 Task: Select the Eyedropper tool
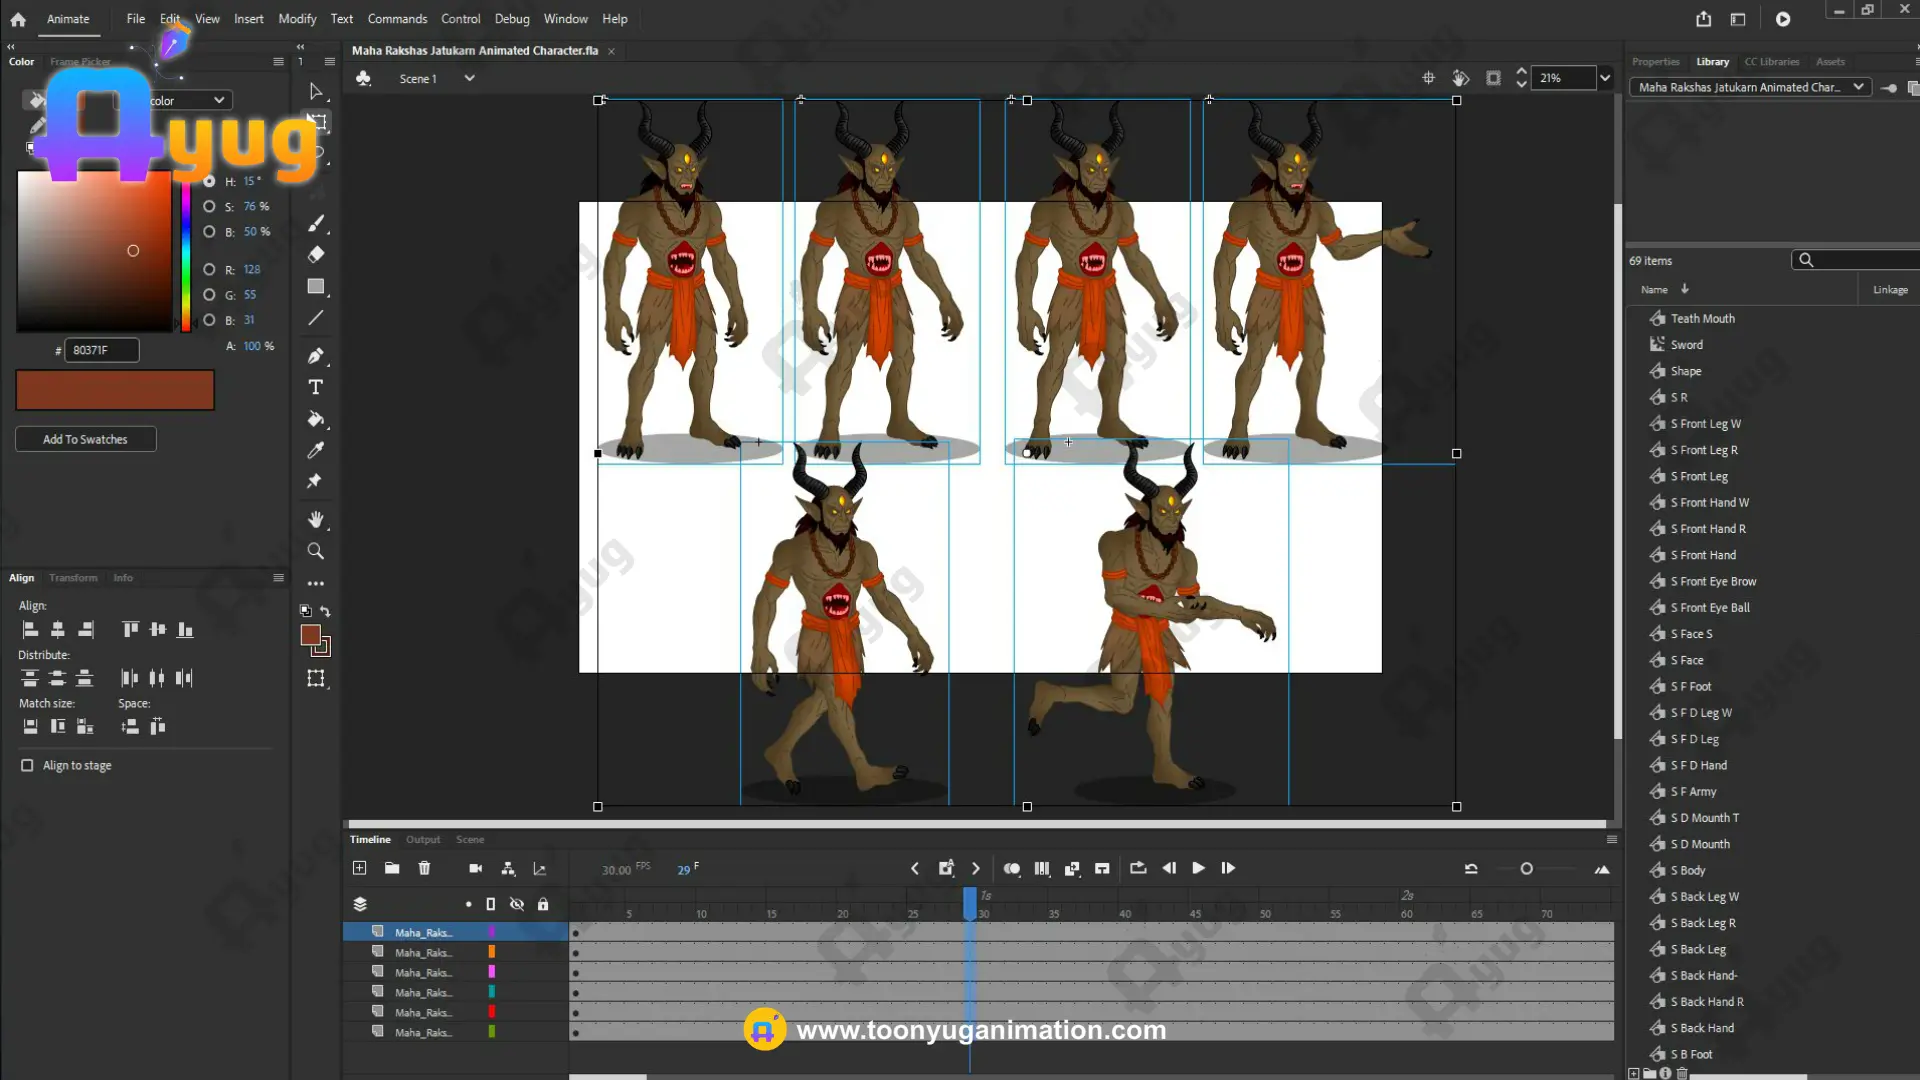point(316,451)
